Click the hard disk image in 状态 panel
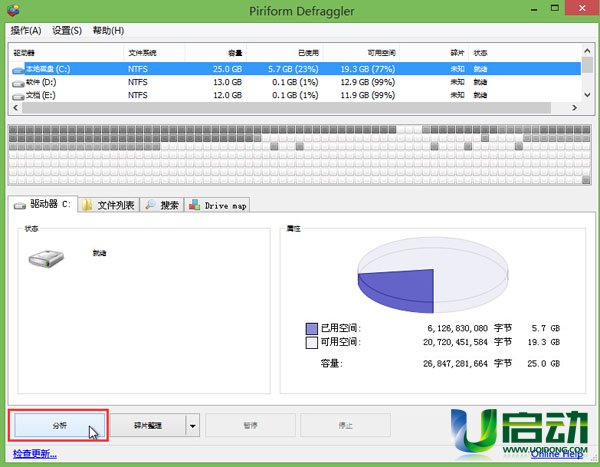Image resolution: width=600 pixels, height=467 pixels. 46,259
